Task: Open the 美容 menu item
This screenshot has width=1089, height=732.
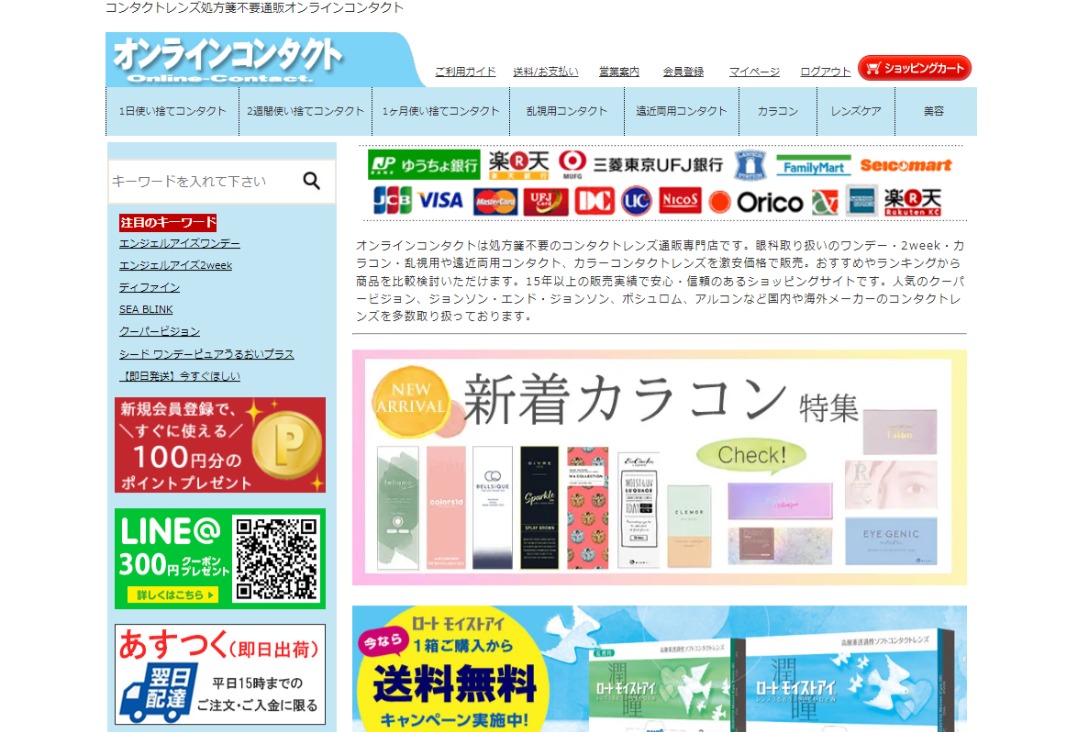Action: (x=934, y=111)
